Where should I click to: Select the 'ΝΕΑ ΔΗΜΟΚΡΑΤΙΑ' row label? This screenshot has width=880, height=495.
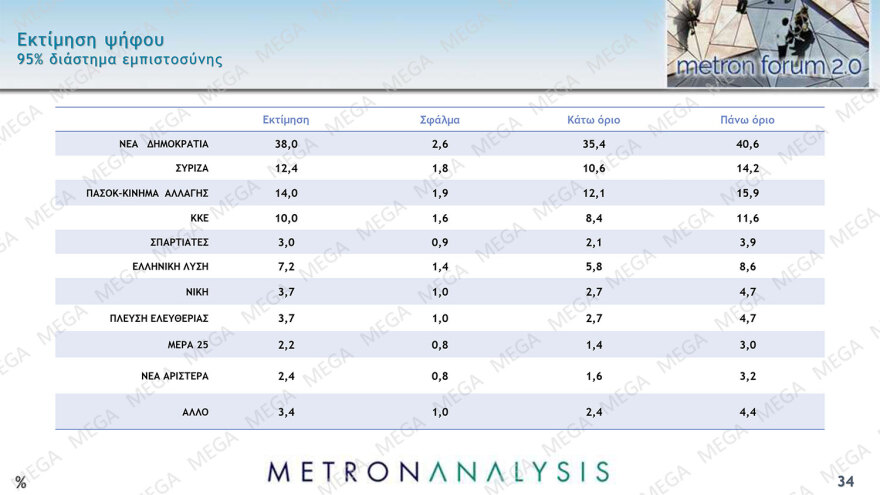(x=163, y=144)
